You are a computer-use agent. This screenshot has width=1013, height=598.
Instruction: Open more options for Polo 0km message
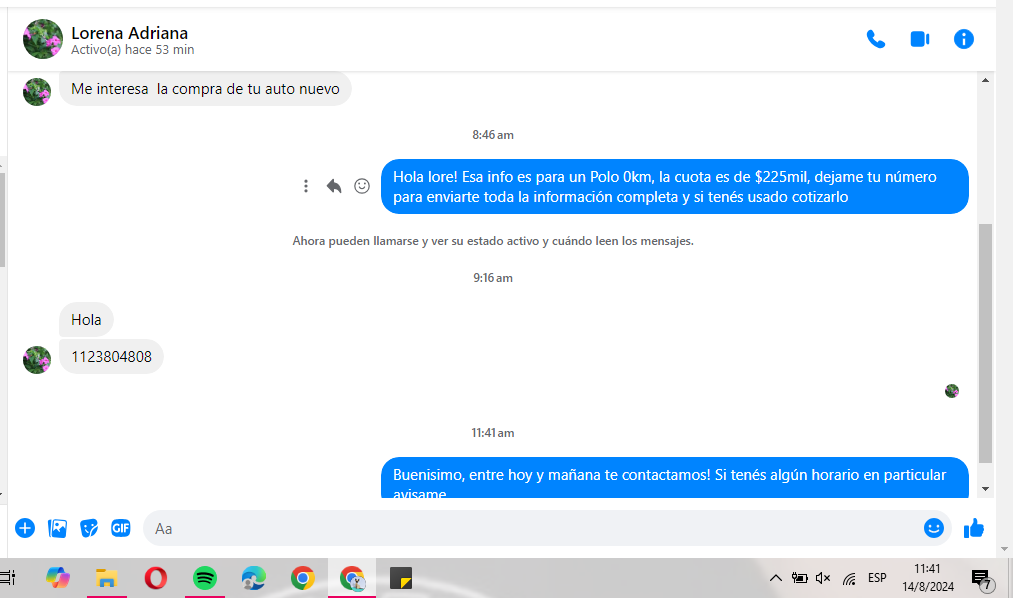click(306, 186)
